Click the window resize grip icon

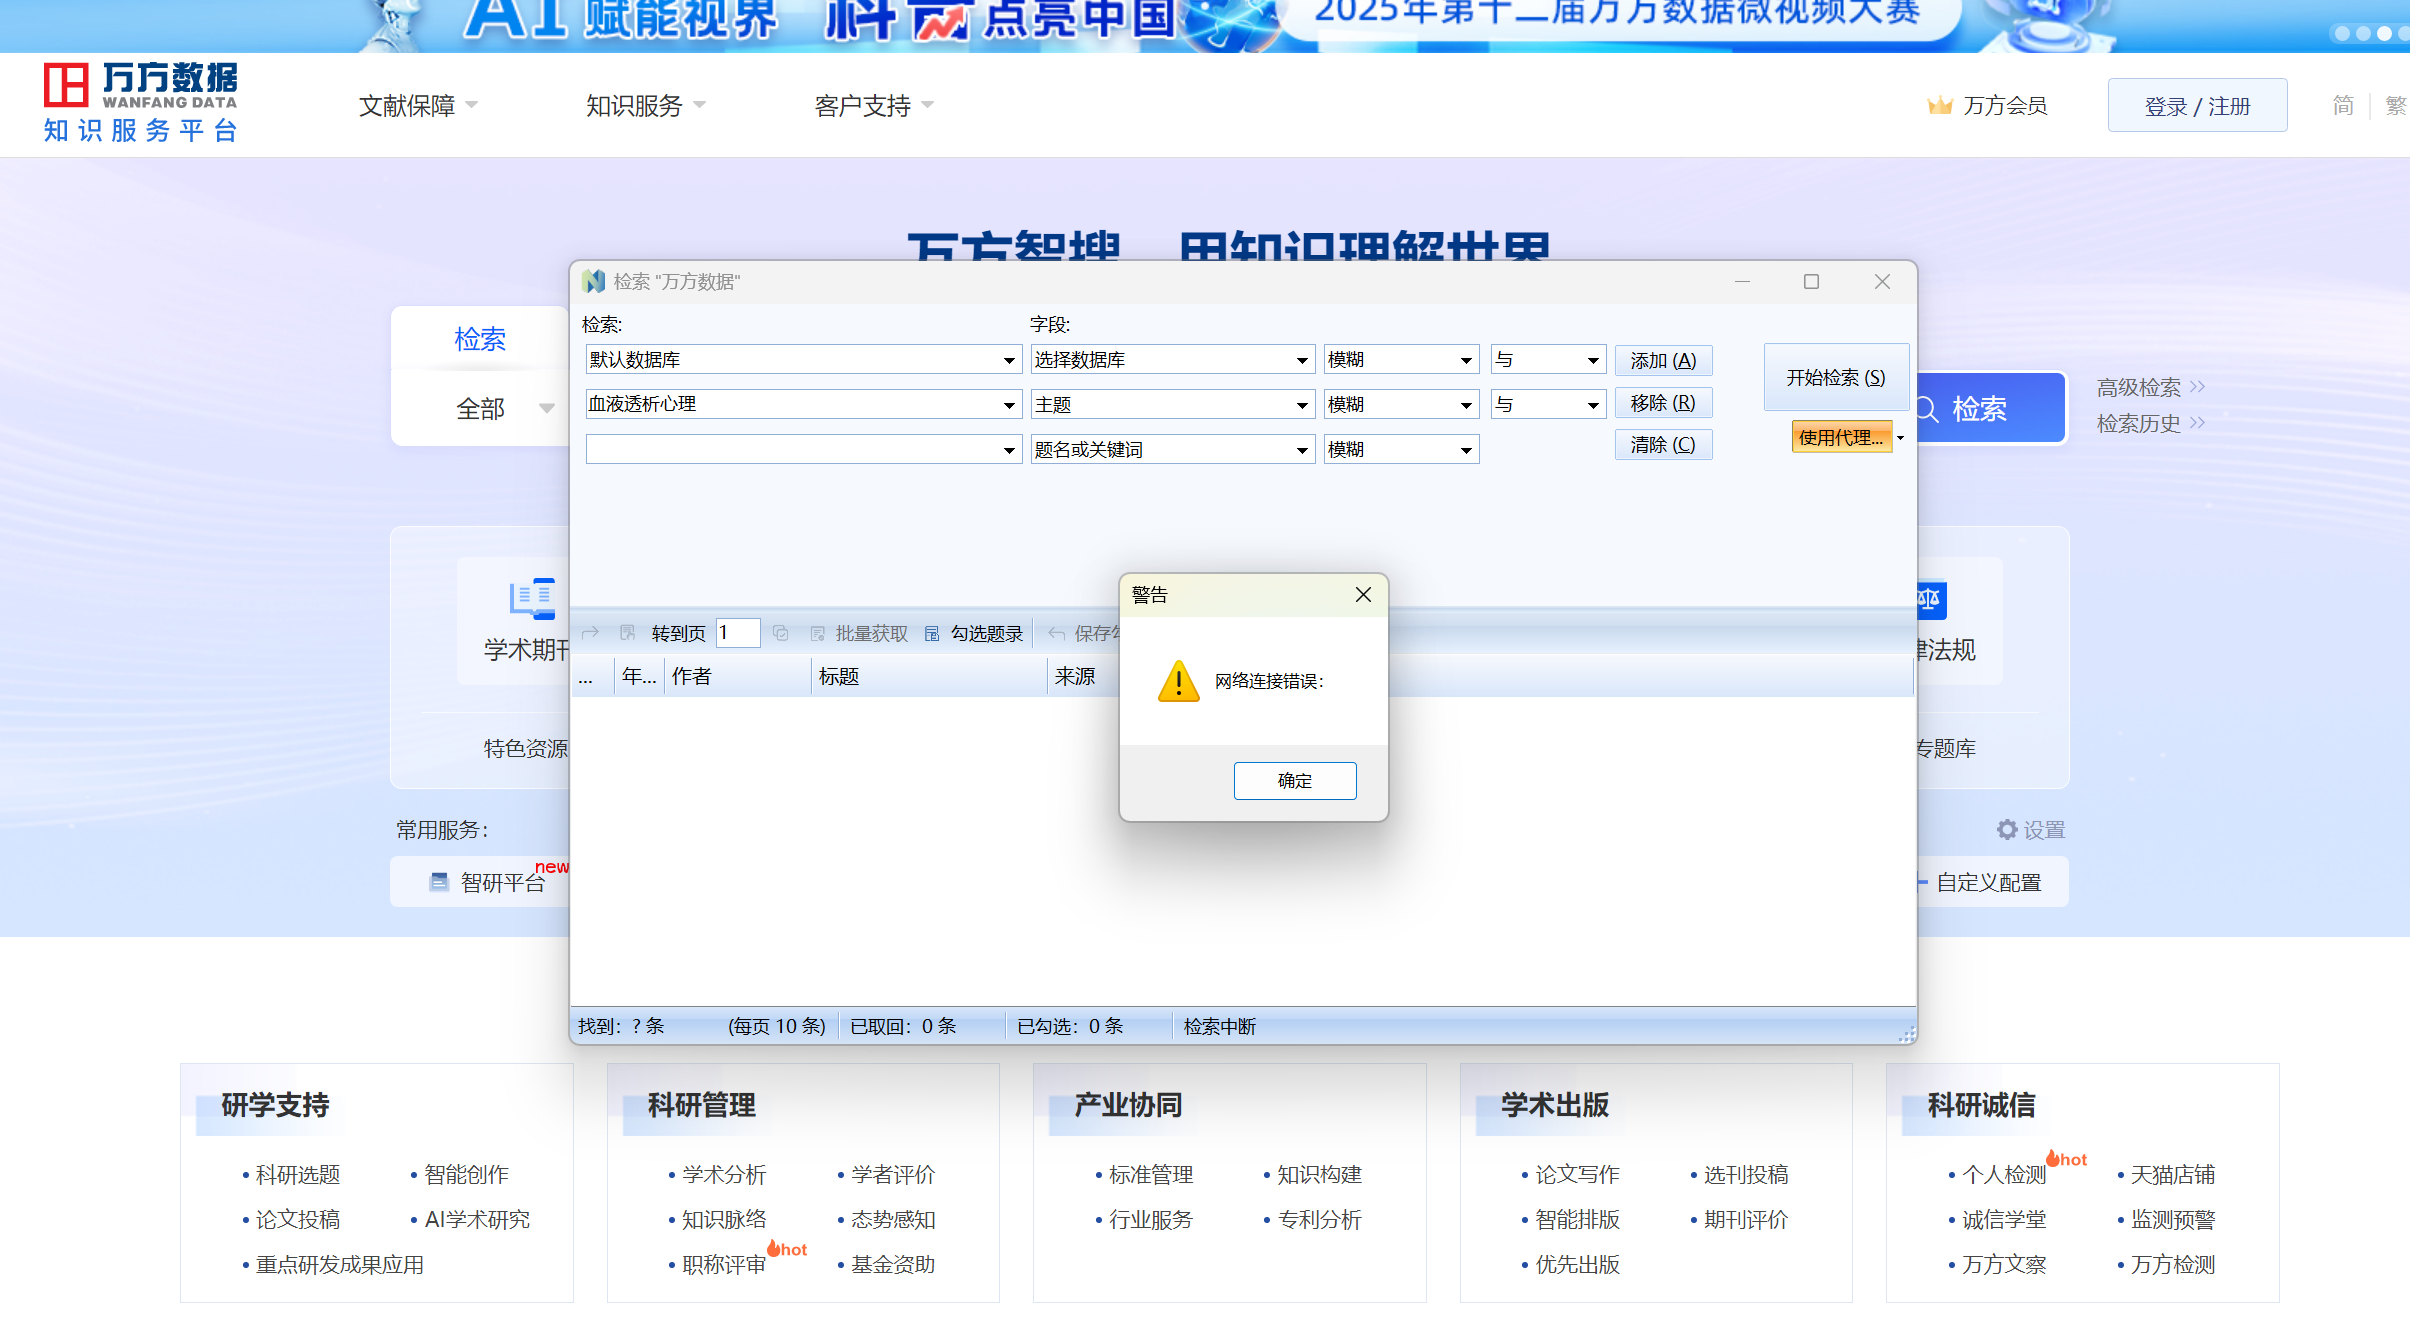1907,1034
